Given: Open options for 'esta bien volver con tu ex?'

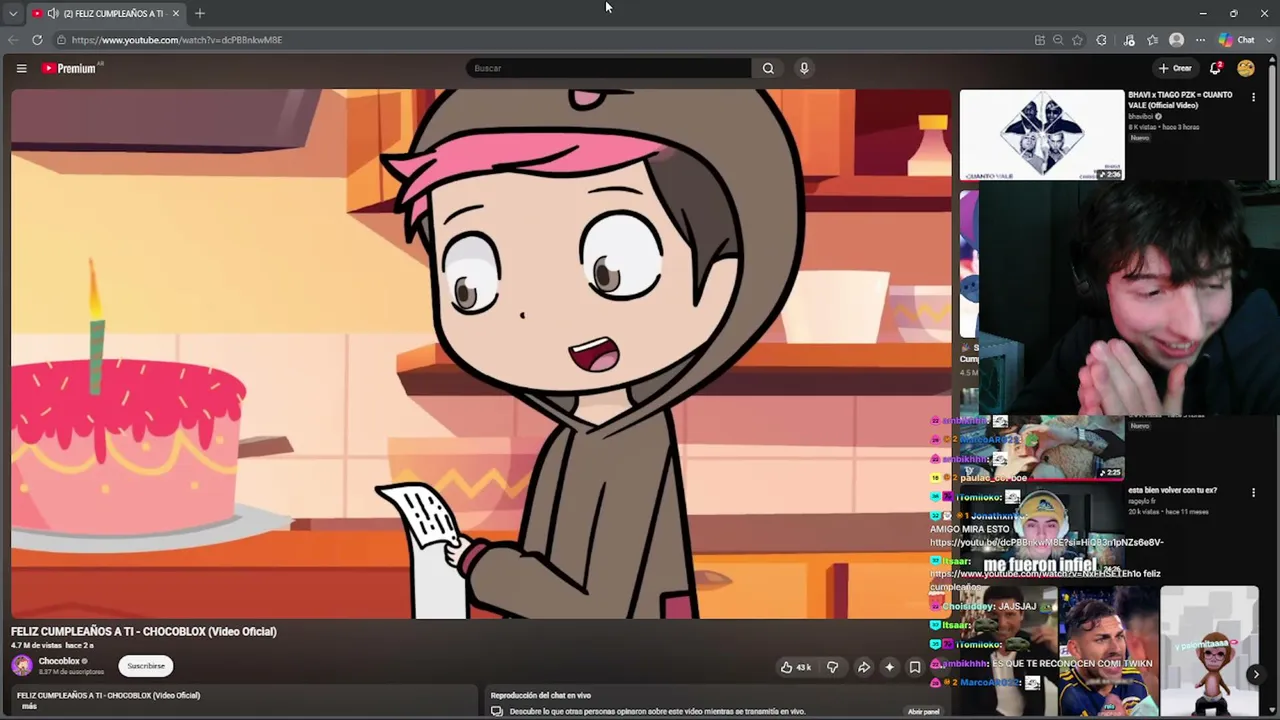Looking at the screenshot, I should click(1253, 493).
